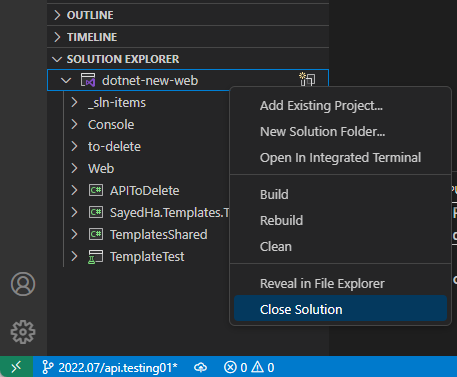Choose Add Existing Project... from context menu
The image size is (457, 377).
click(x=340, y=106)
